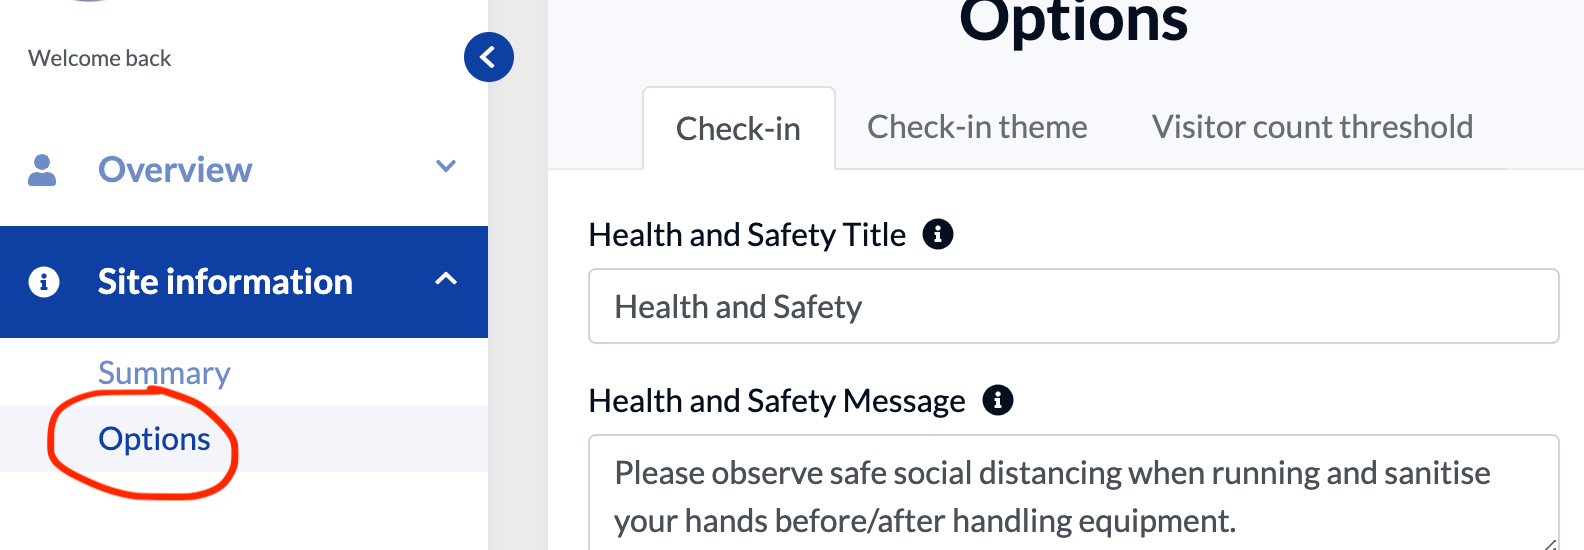
Task: Open the Visitor count threshold tab
Action: (x=1312, y=127)
